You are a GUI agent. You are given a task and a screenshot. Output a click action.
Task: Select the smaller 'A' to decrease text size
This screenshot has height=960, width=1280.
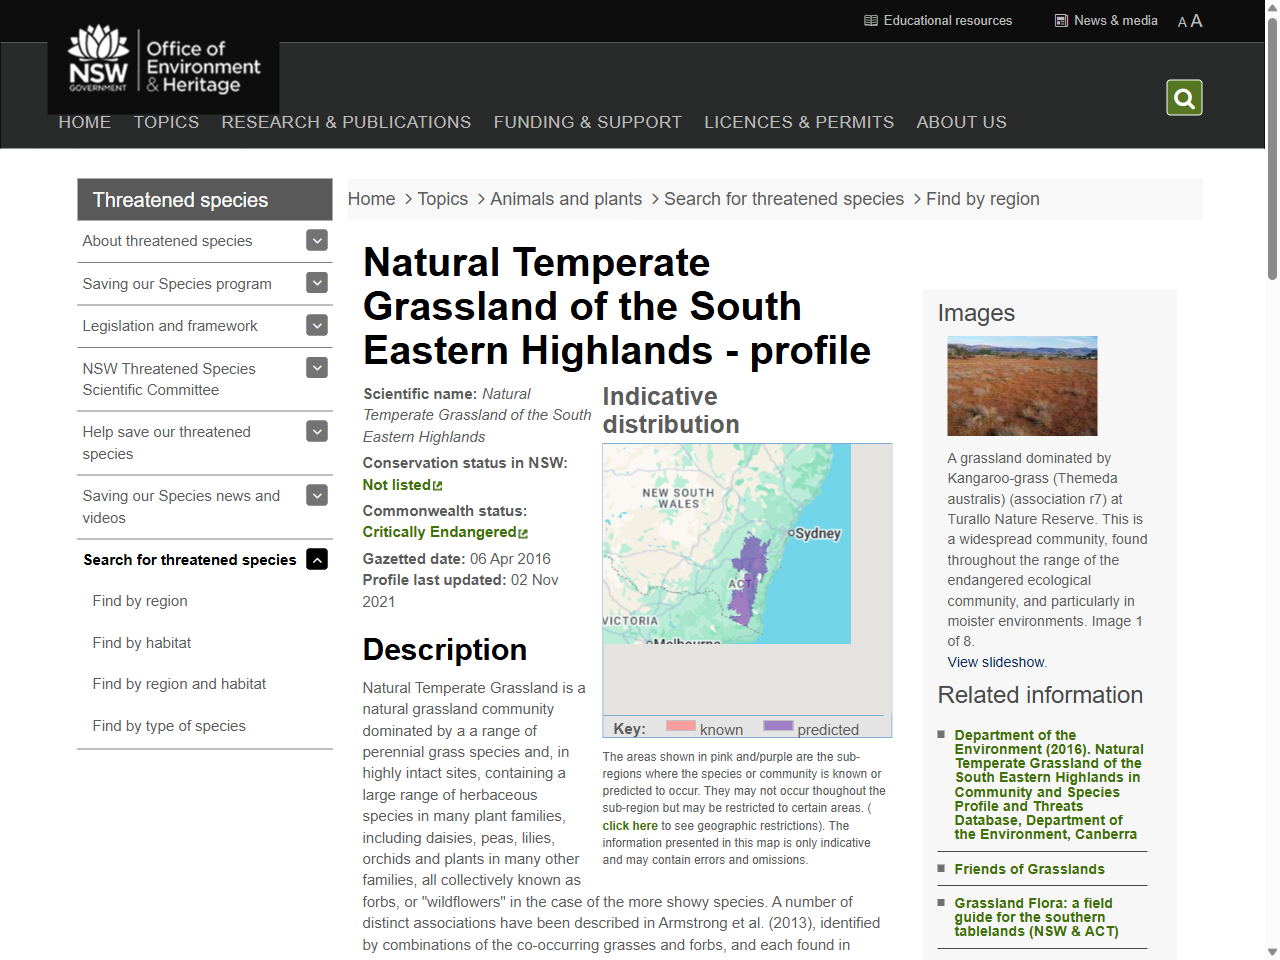click(1181, 22)
